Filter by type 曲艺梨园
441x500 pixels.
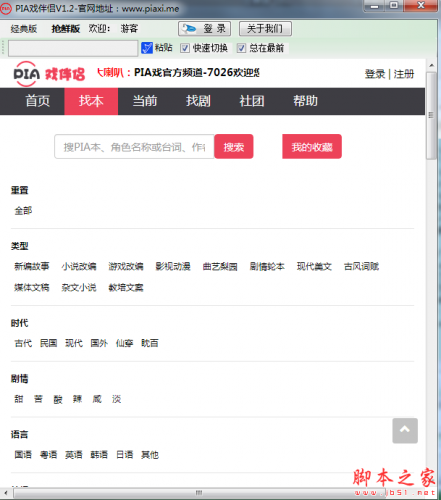click(220, 266)
